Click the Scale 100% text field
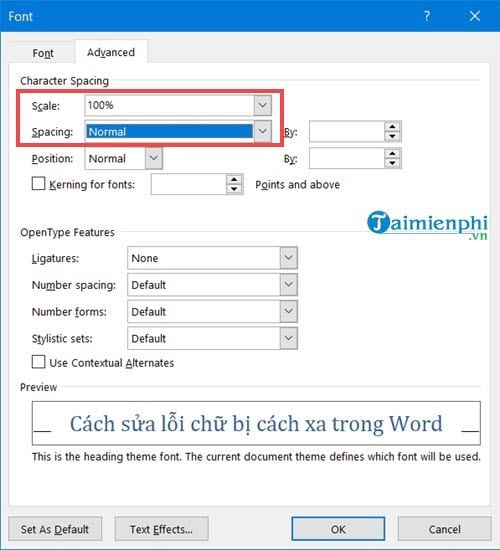Screen dimensions: 500x550 (x=169, y=105)
